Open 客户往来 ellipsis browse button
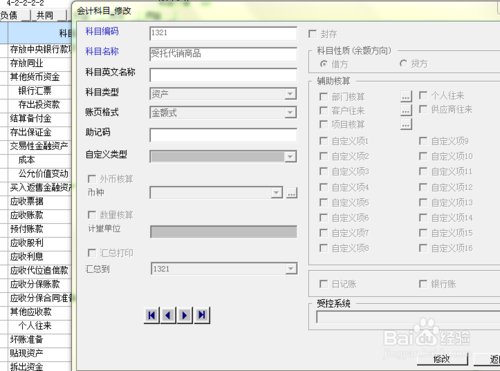Image resolution: width=500 pixels, height=371 pixels. (x=406, y=110)
